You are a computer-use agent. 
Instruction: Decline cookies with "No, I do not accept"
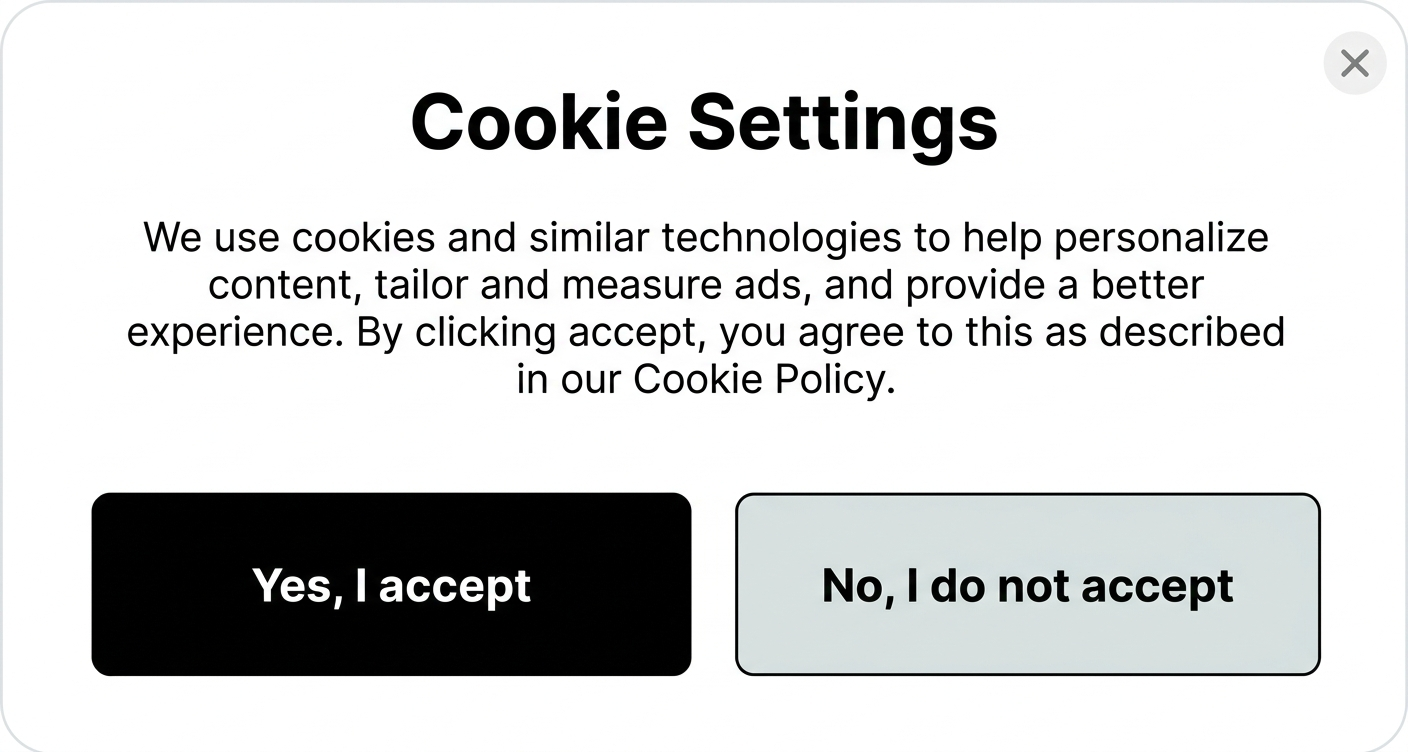coord(1027,584)
